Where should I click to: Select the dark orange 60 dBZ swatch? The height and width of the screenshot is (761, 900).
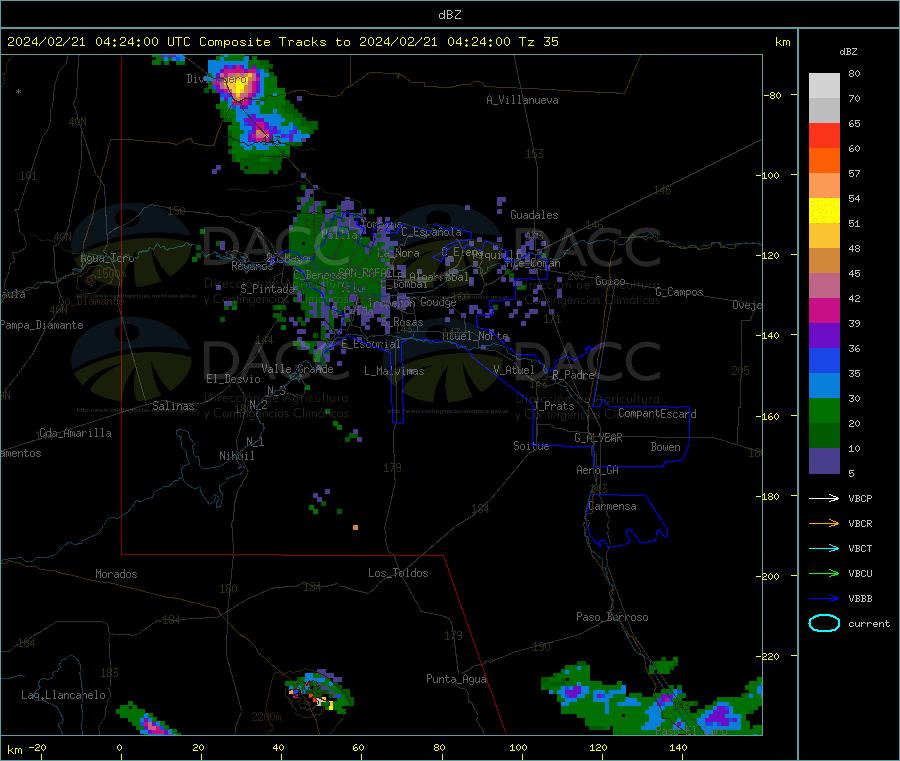[824, 161]
